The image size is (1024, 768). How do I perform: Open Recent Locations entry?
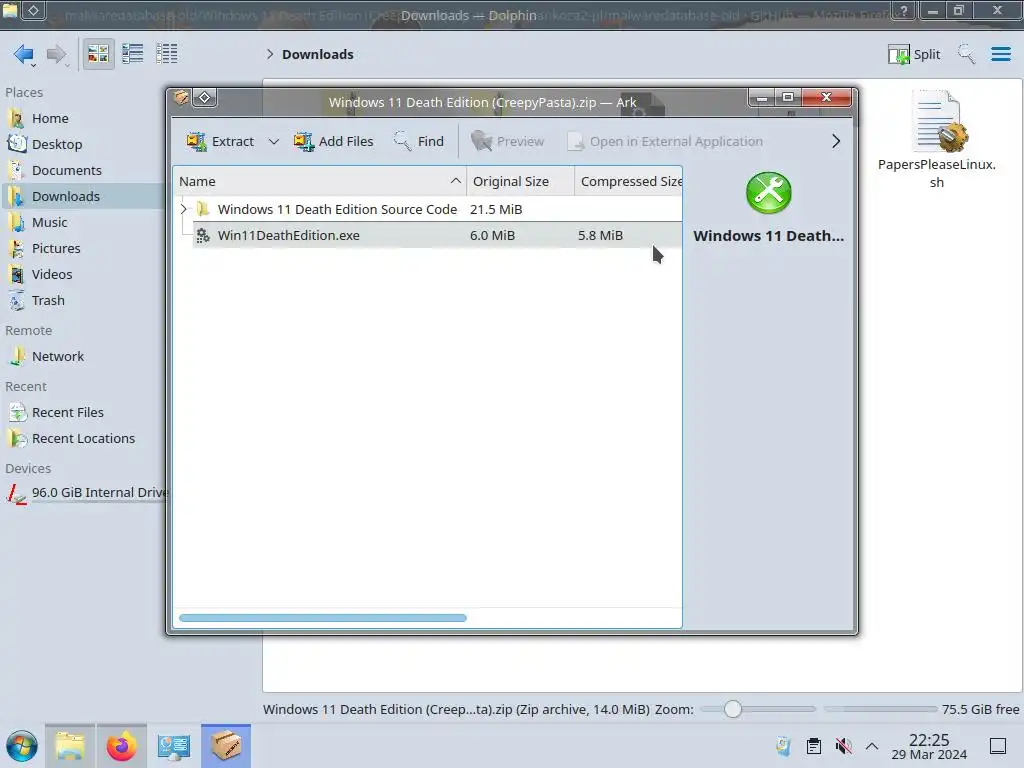(83, 439)
